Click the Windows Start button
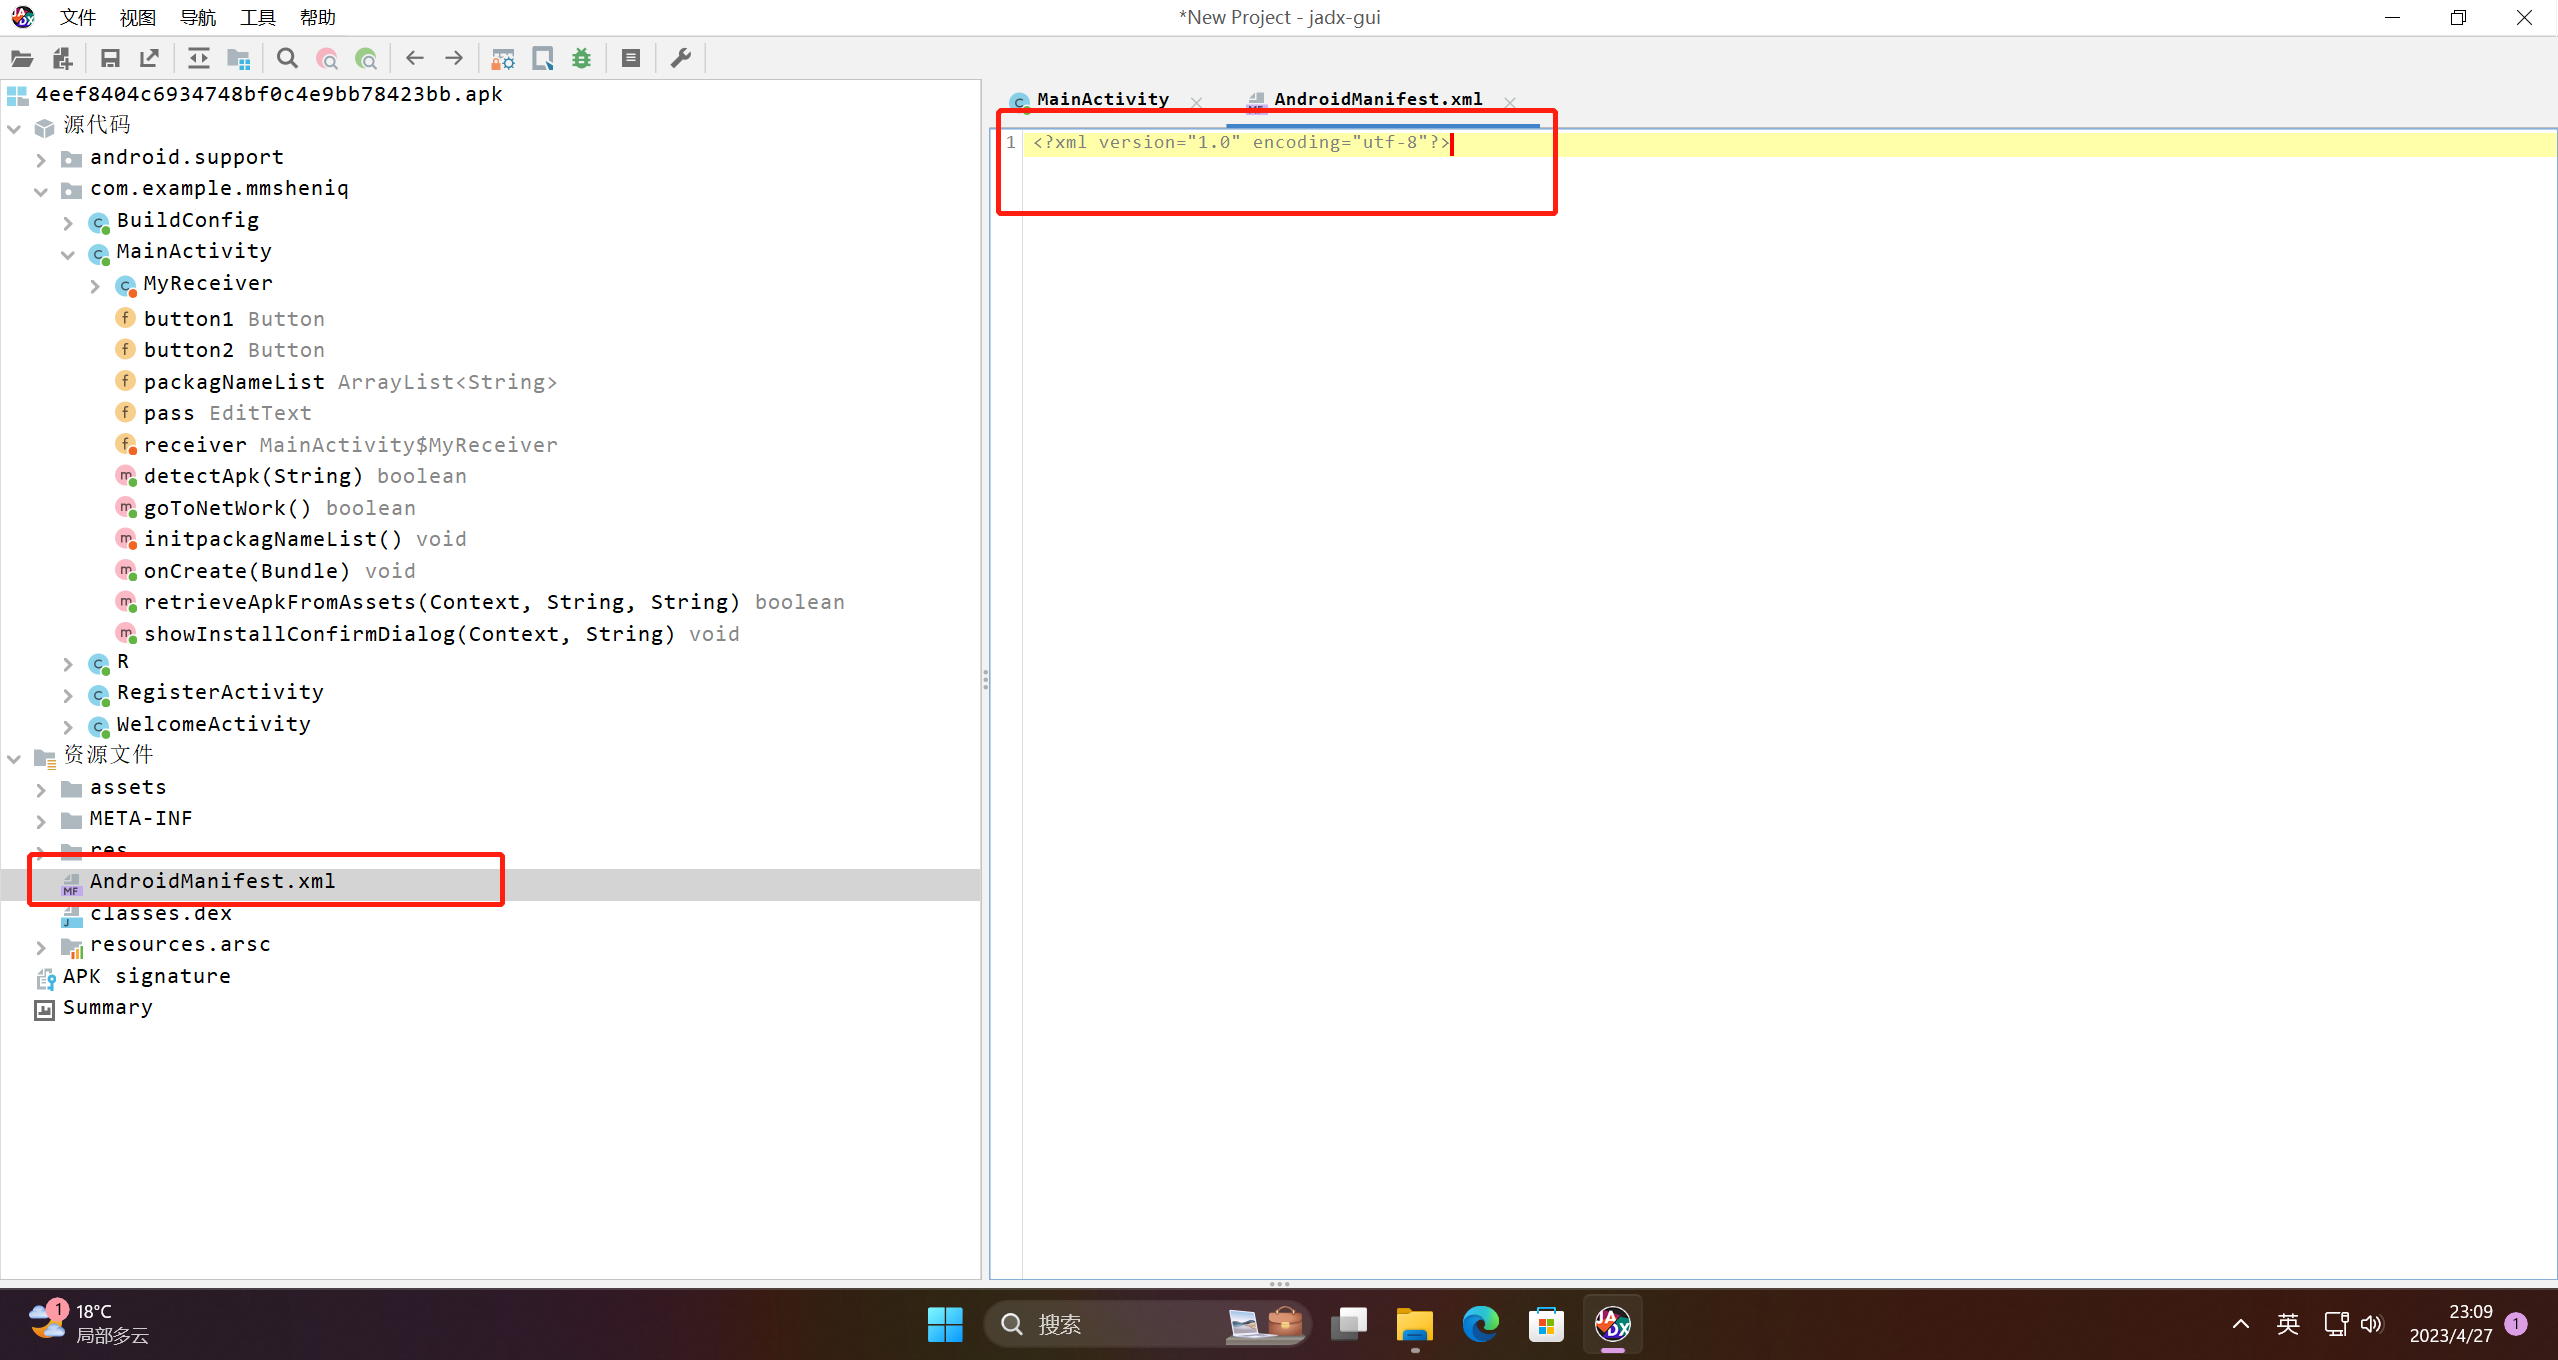The width and height of the screenshot is (2558, 1360). [x=944, y=1324]
